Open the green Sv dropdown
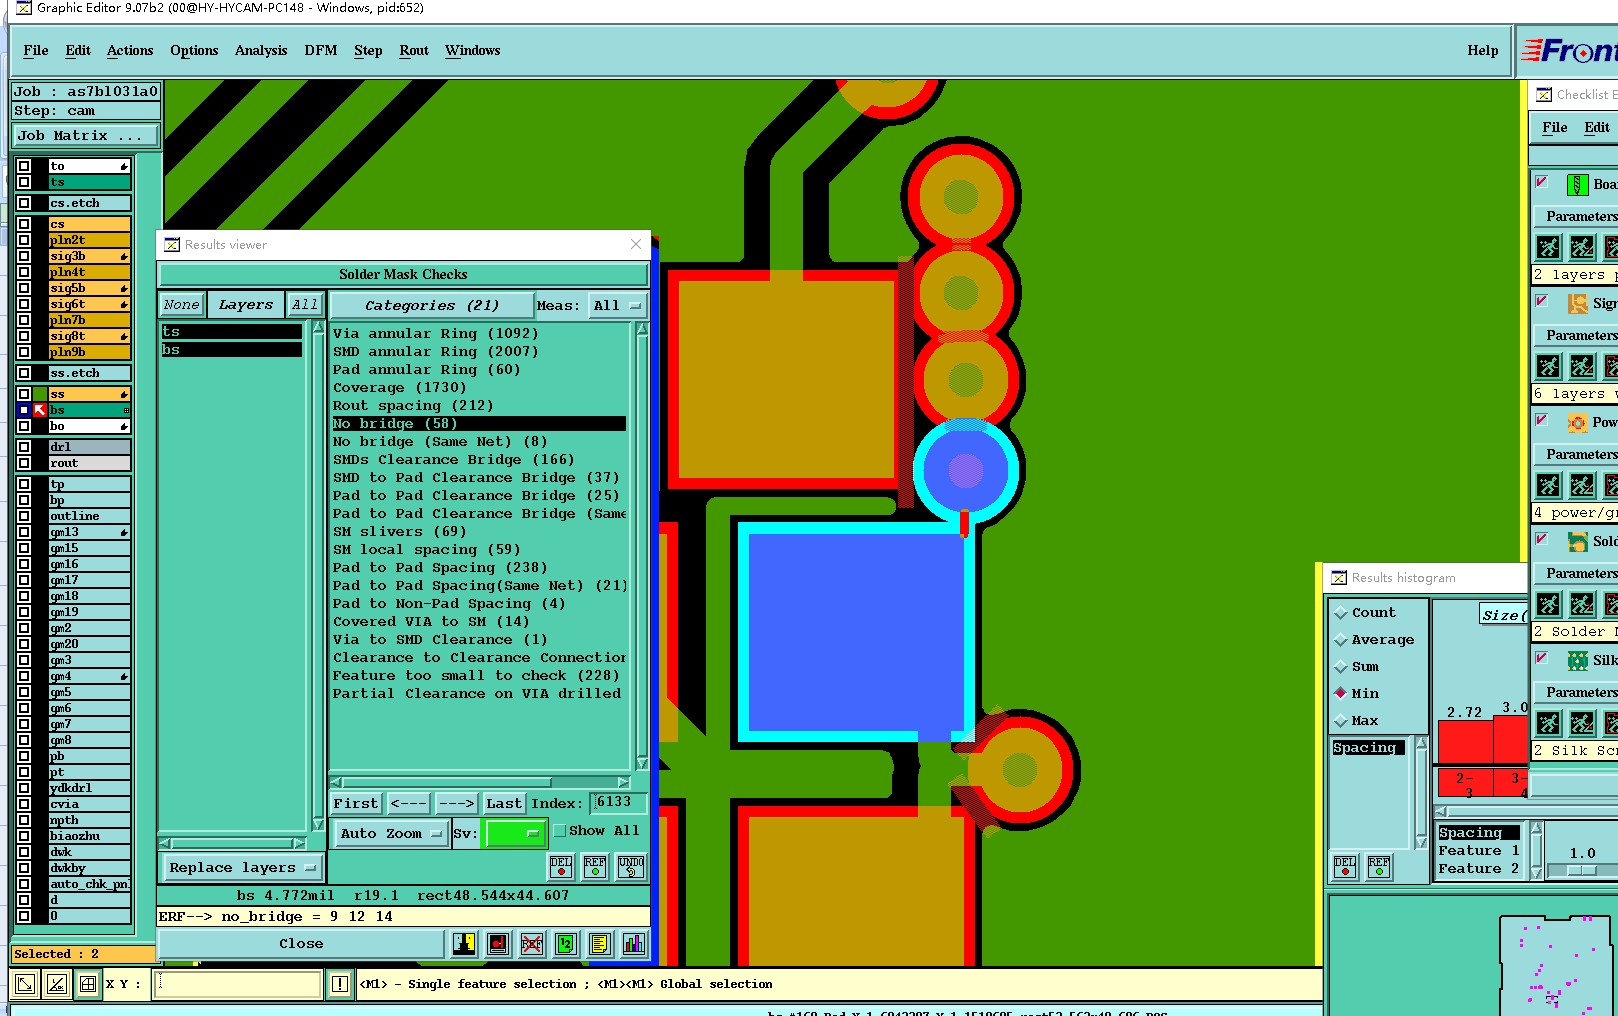The width and height of the screenshot is (1618, 1016). tap(514, 833)
